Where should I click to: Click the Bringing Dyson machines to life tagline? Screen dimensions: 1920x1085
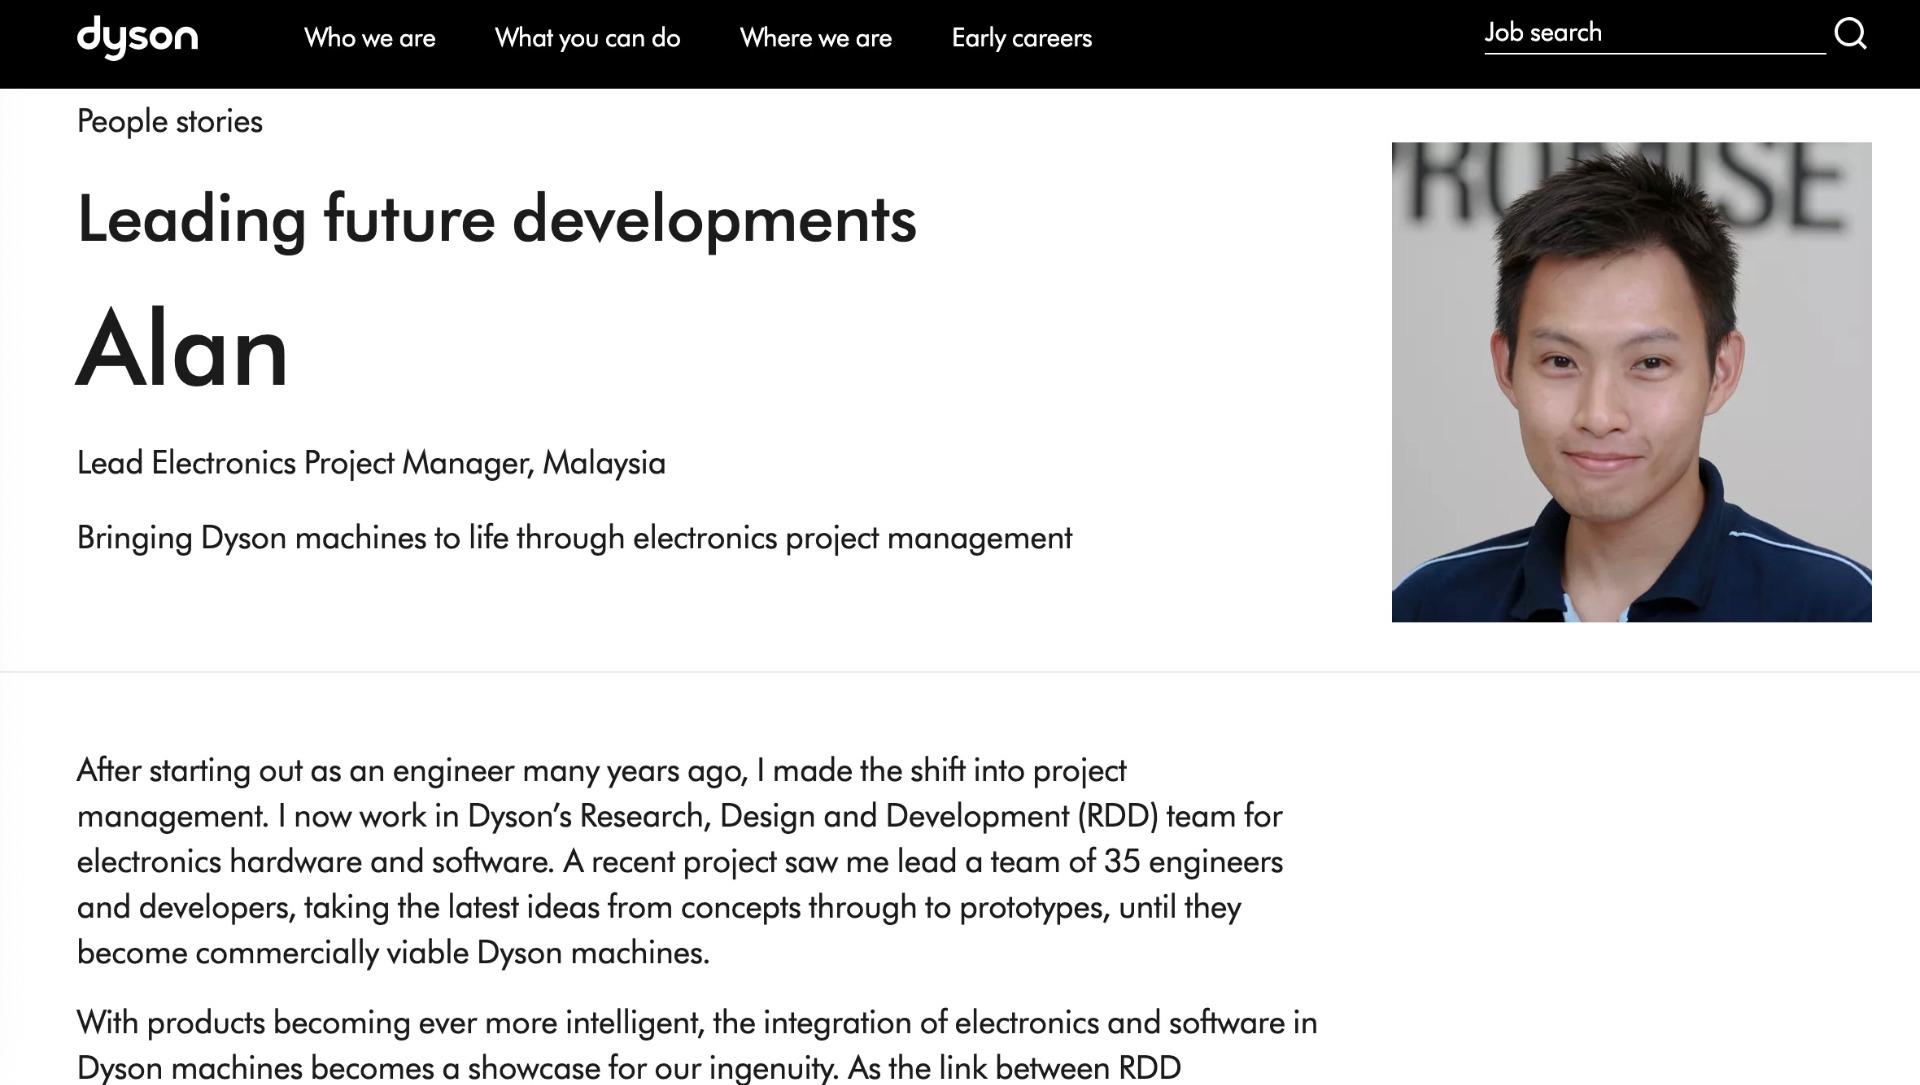click(574, 538)
